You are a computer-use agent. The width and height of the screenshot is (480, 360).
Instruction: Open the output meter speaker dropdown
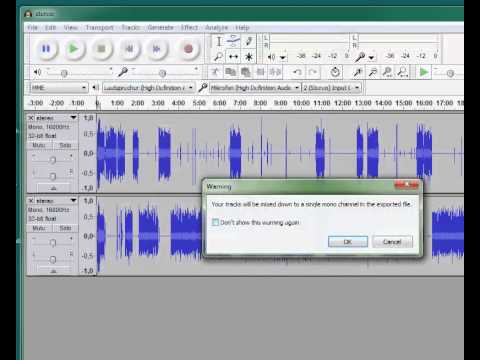tap(283, 58)
